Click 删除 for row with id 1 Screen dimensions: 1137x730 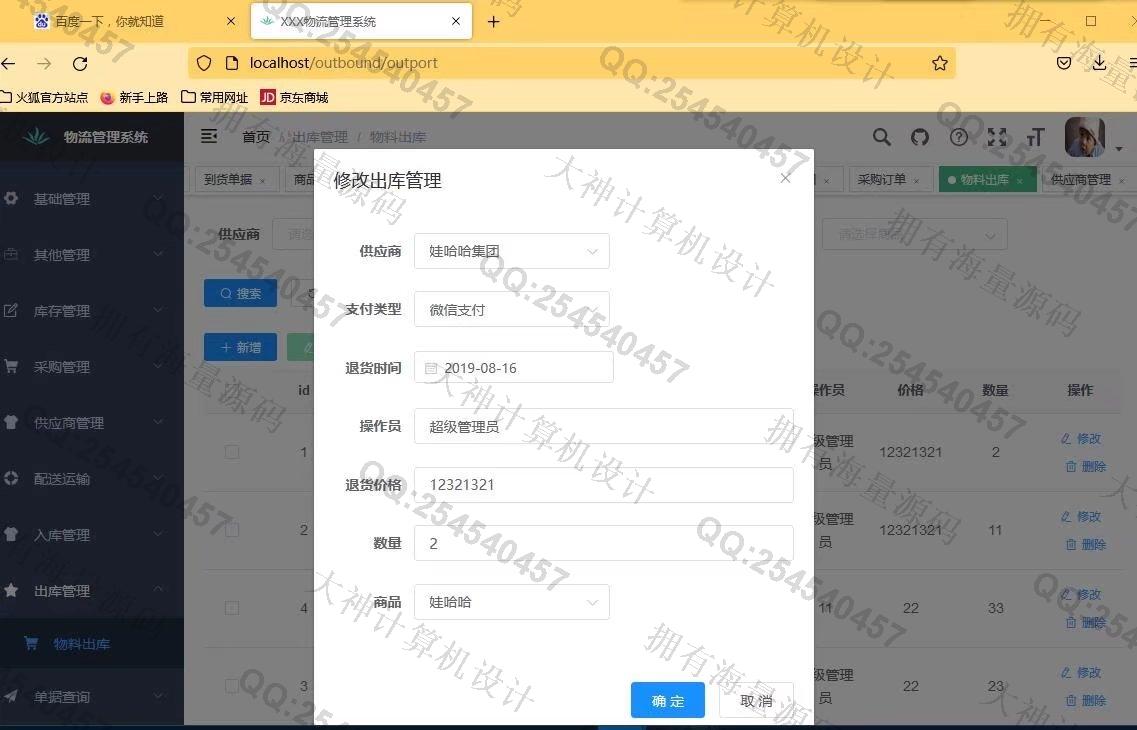[1086, 466]
